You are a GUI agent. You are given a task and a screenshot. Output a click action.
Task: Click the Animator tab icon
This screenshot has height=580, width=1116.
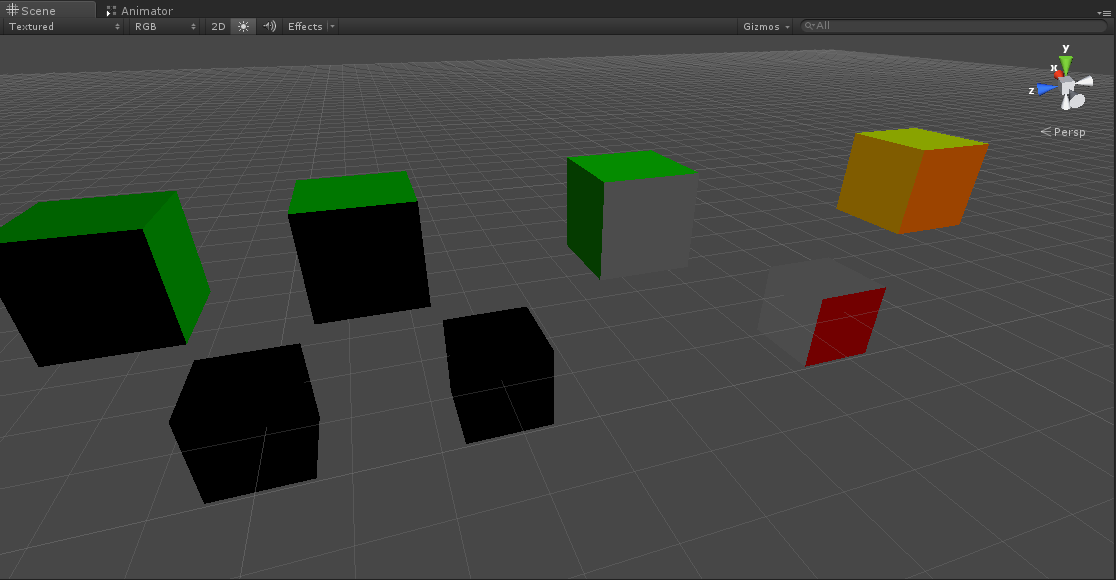pos(109,10)
